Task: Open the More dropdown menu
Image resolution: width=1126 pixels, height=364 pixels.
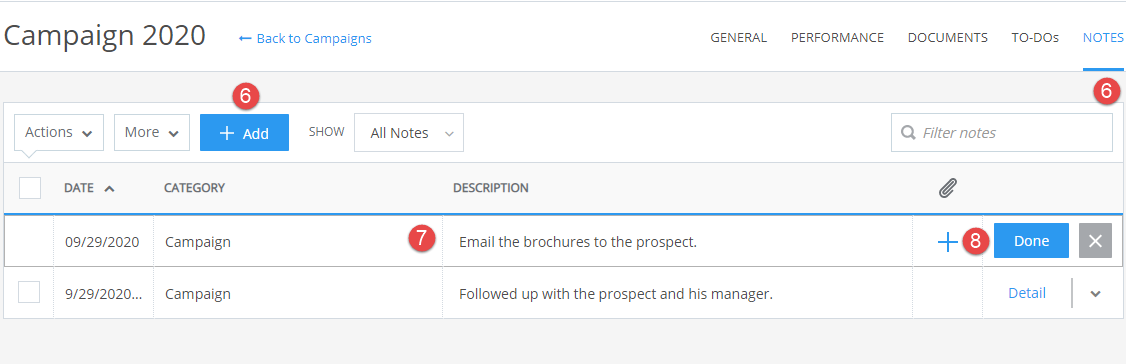Action: 152,133
